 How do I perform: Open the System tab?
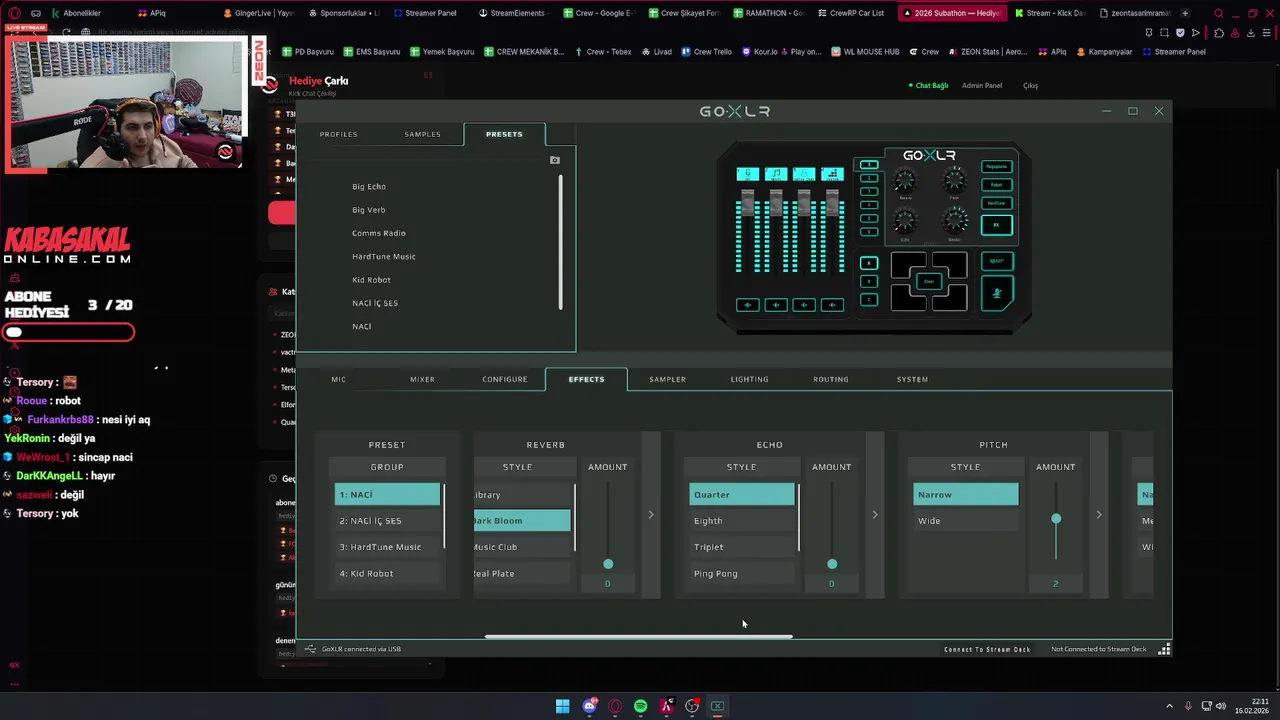(x=912, y=379)
